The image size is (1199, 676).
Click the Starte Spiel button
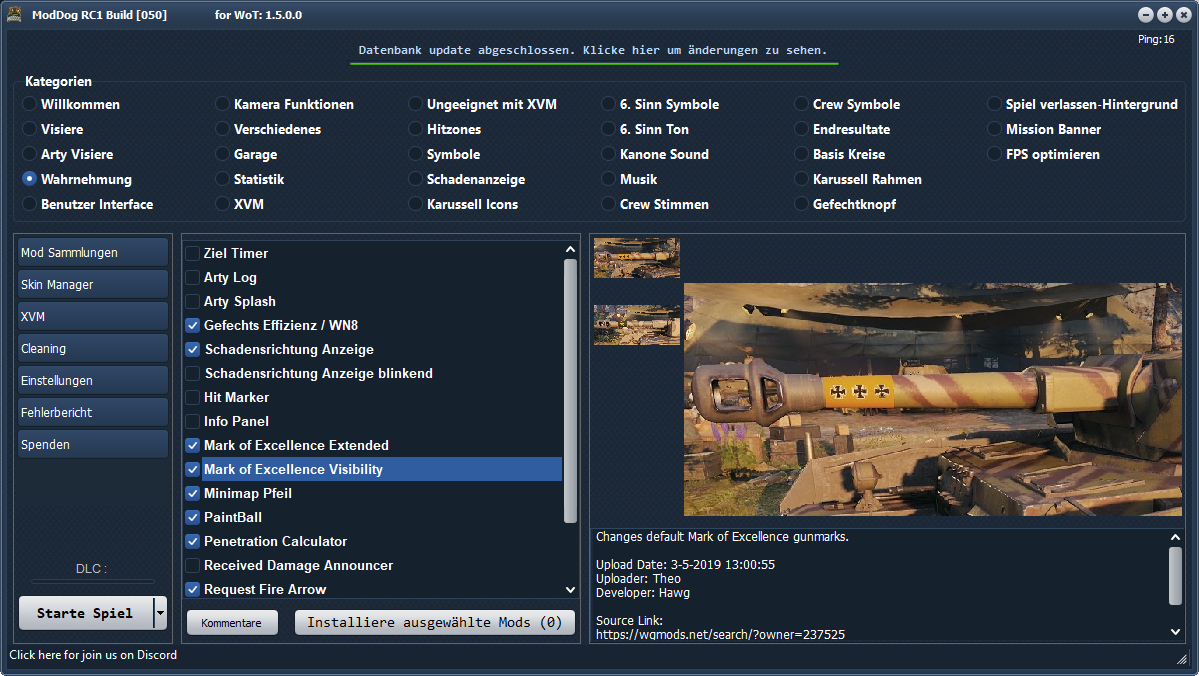(86, 613)
